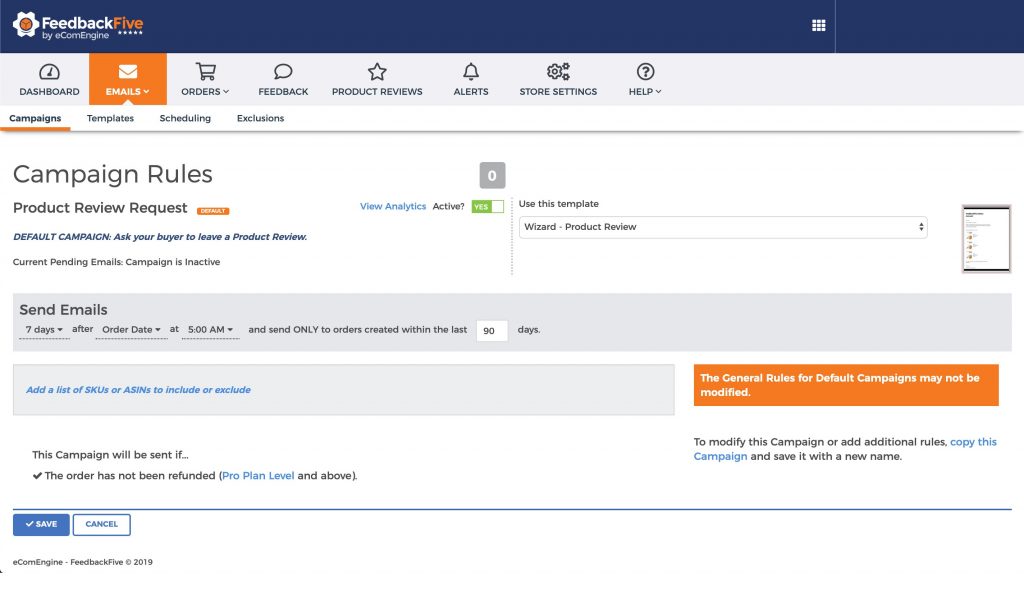Open the apps grid icon

pyautogui.click(x=818, y=25)
